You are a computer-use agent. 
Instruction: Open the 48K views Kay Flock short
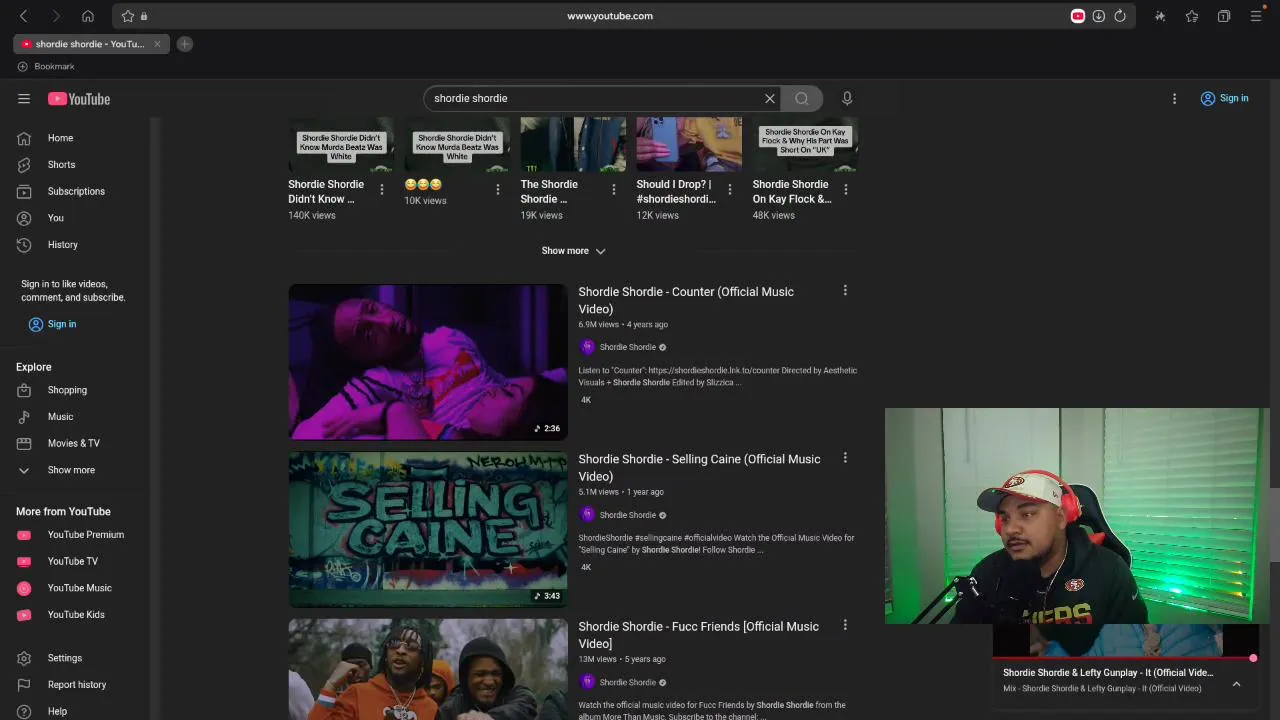(x=805, y=169)
